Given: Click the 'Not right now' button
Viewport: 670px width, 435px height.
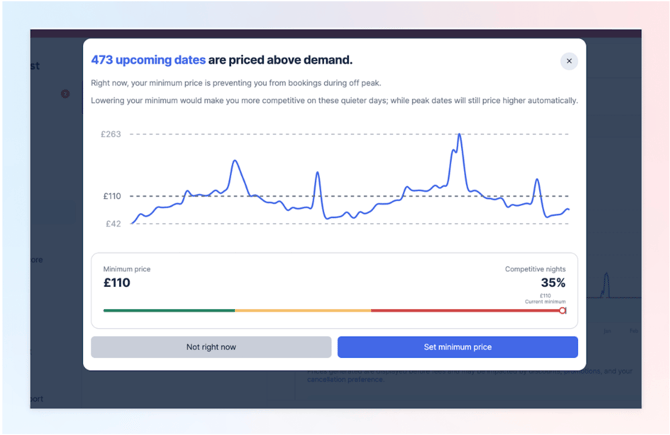Looking at the screenshot, I should pos(211,347).
